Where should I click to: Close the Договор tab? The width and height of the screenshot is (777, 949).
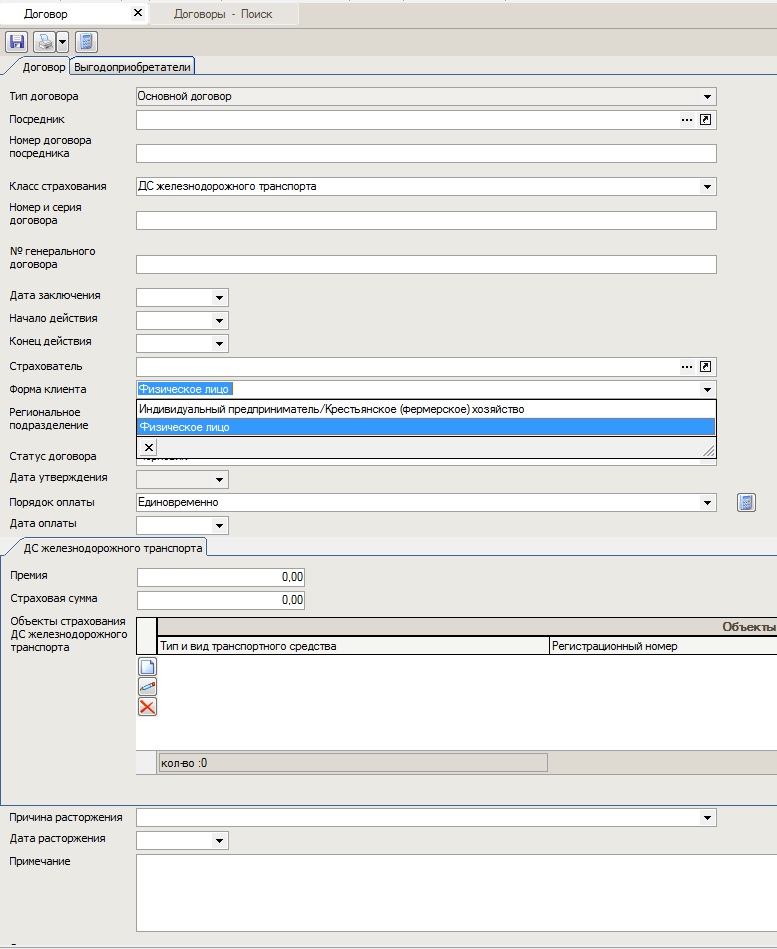[137, 14]
